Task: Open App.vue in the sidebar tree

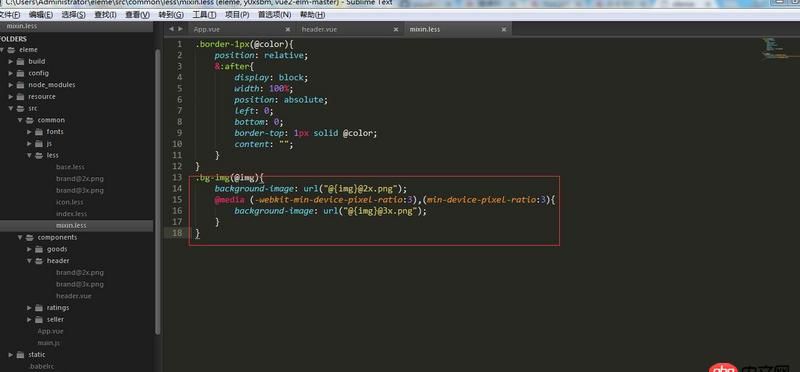Action: tap(51, 331)
